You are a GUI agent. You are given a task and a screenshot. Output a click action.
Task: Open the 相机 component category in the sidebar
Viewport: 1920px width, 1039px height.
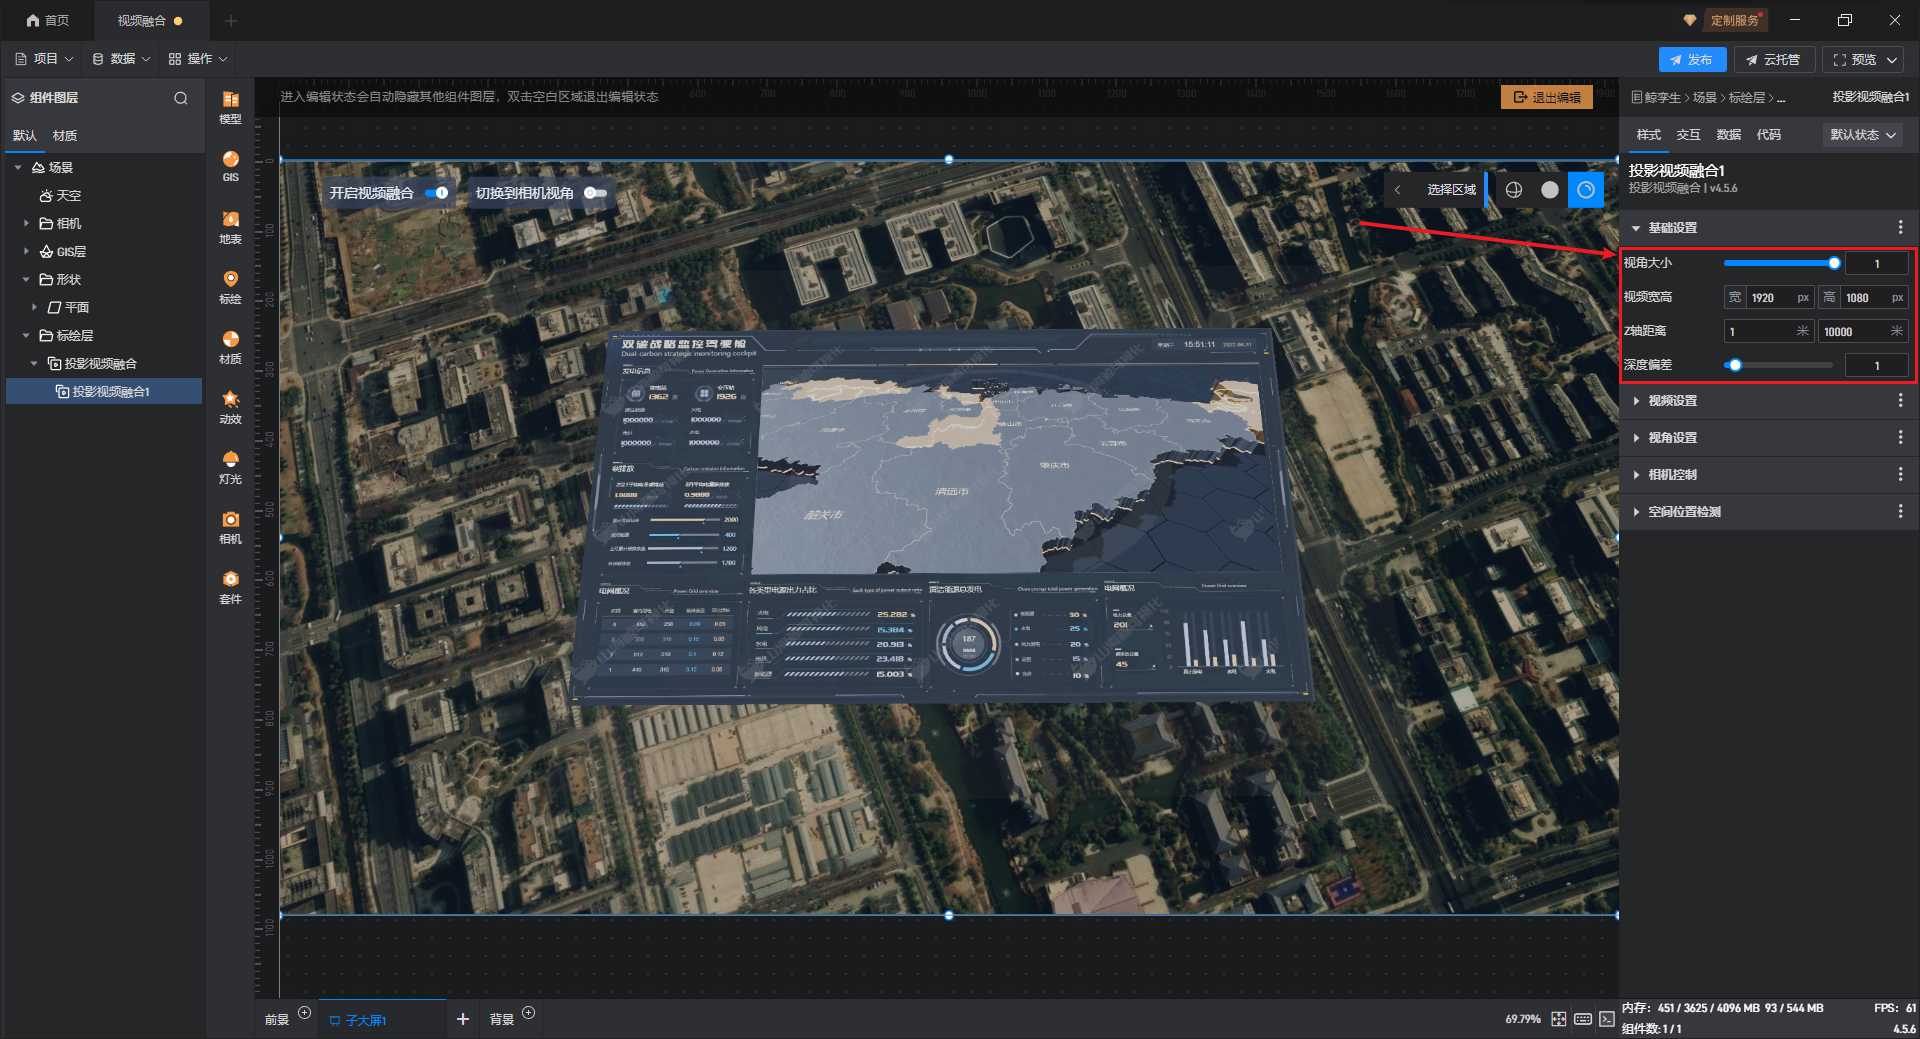pos(230,527)
